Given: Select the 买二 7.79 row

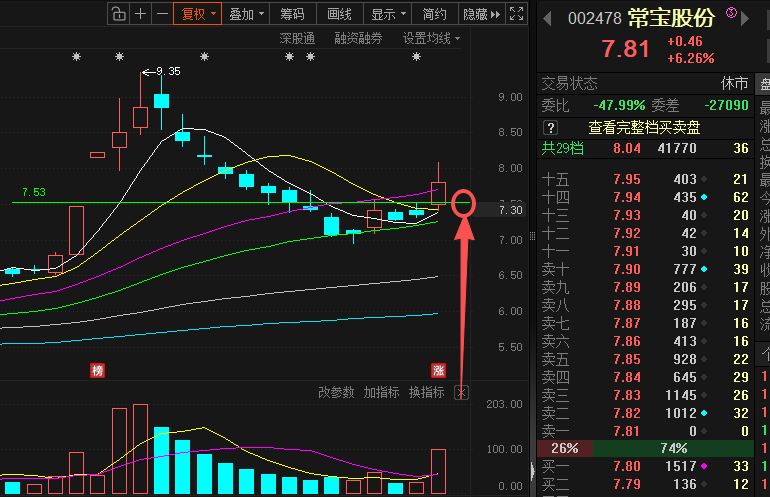Looking at the screenshot, I should point(645,484).
